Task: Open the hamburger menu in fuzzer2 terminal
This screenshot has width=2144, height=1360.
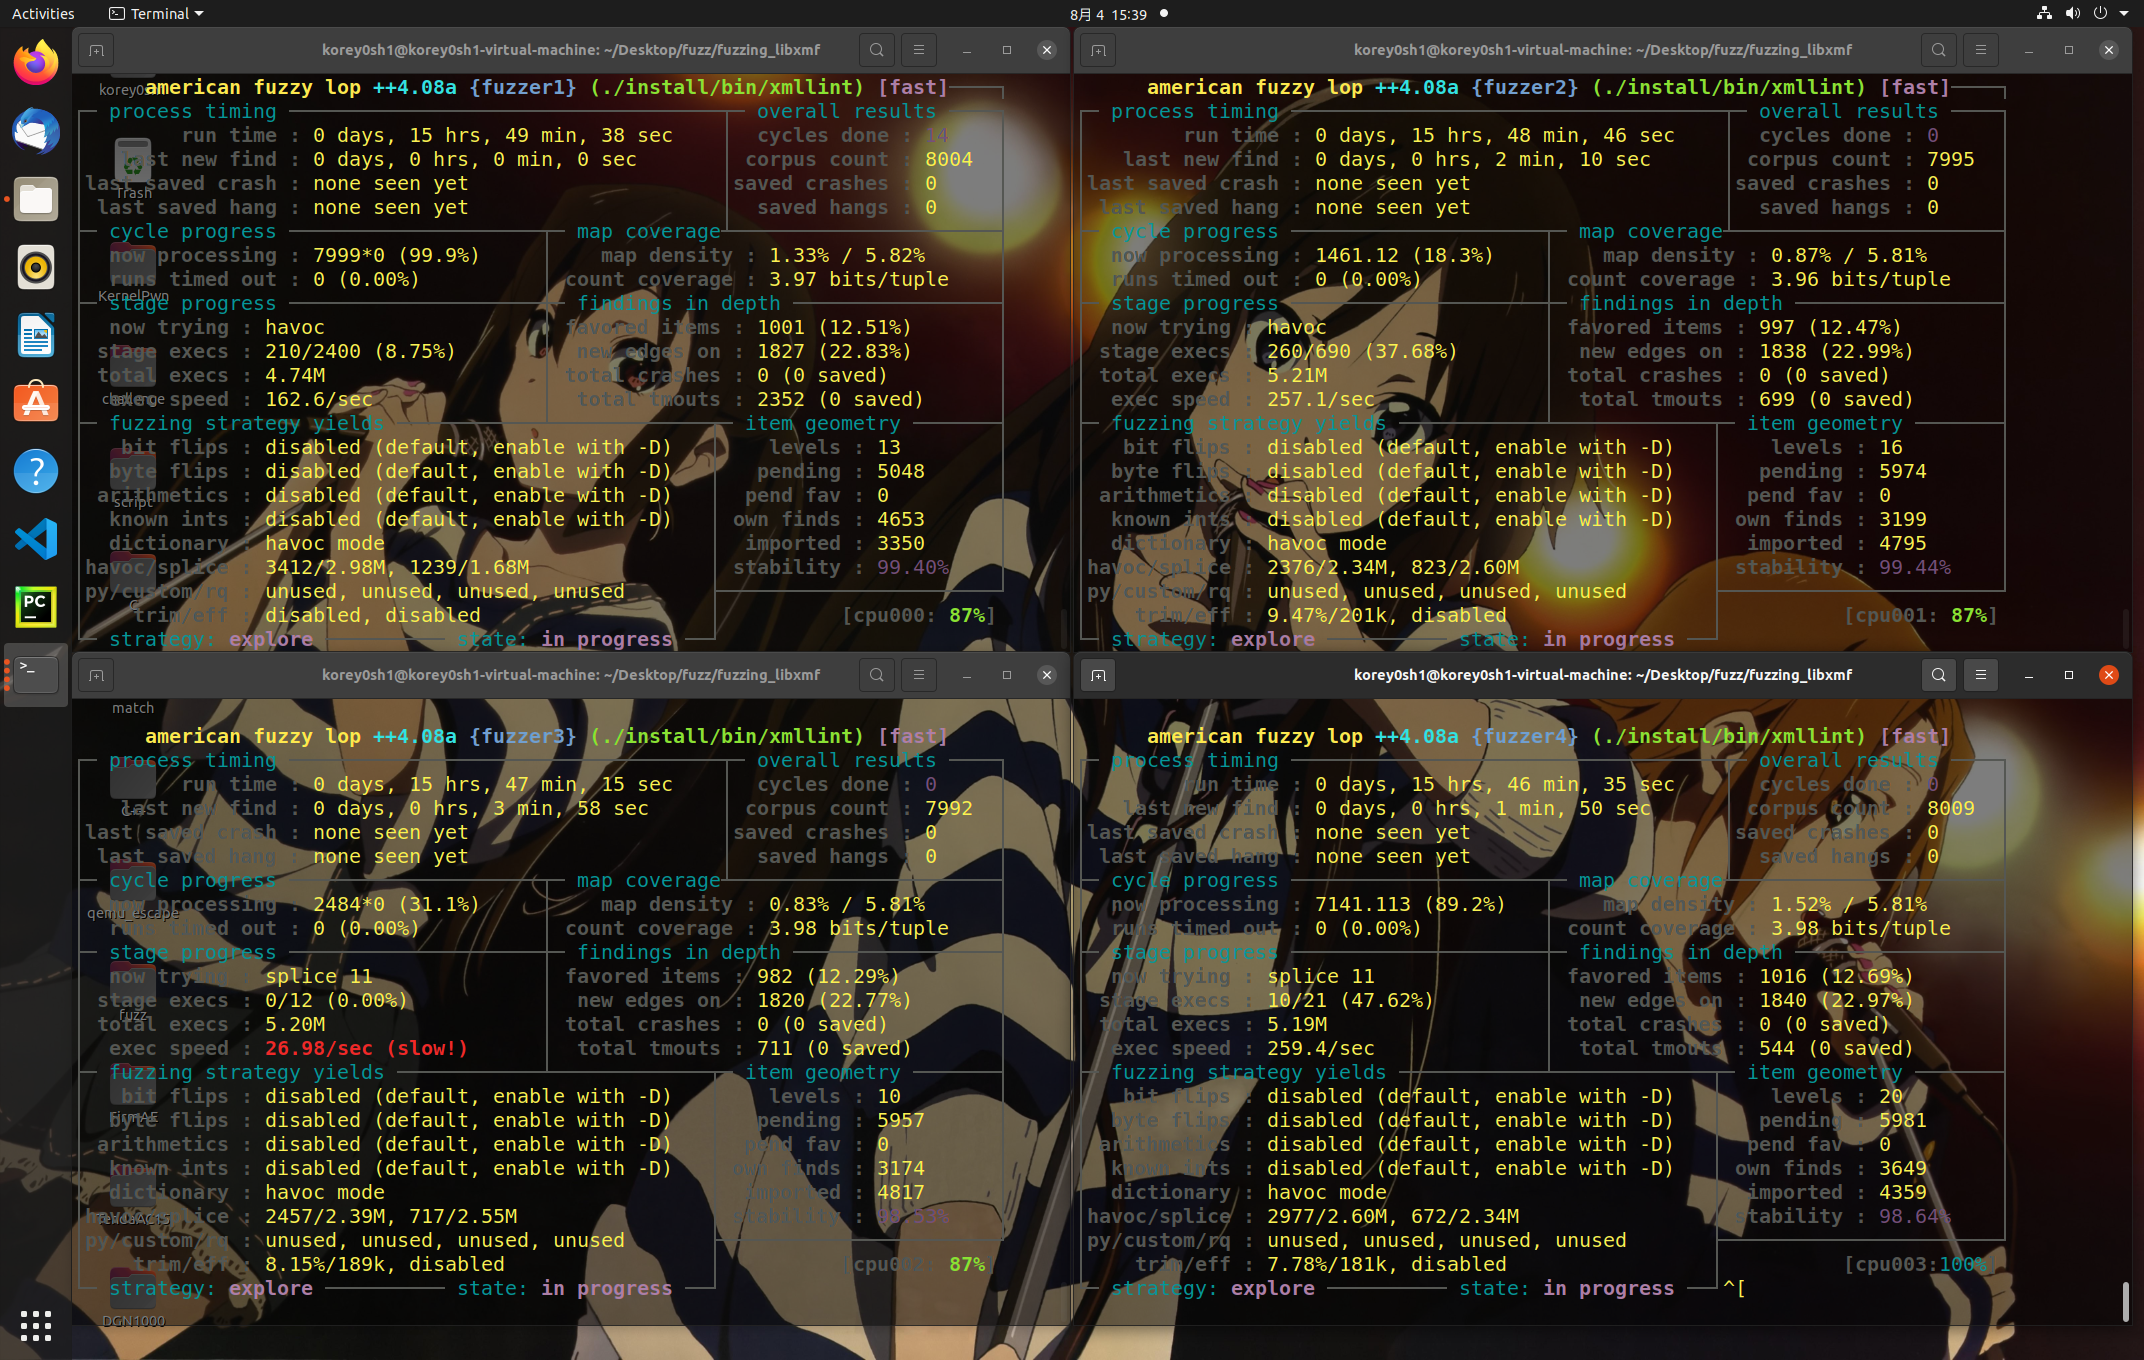Action: coord(1981,50)
